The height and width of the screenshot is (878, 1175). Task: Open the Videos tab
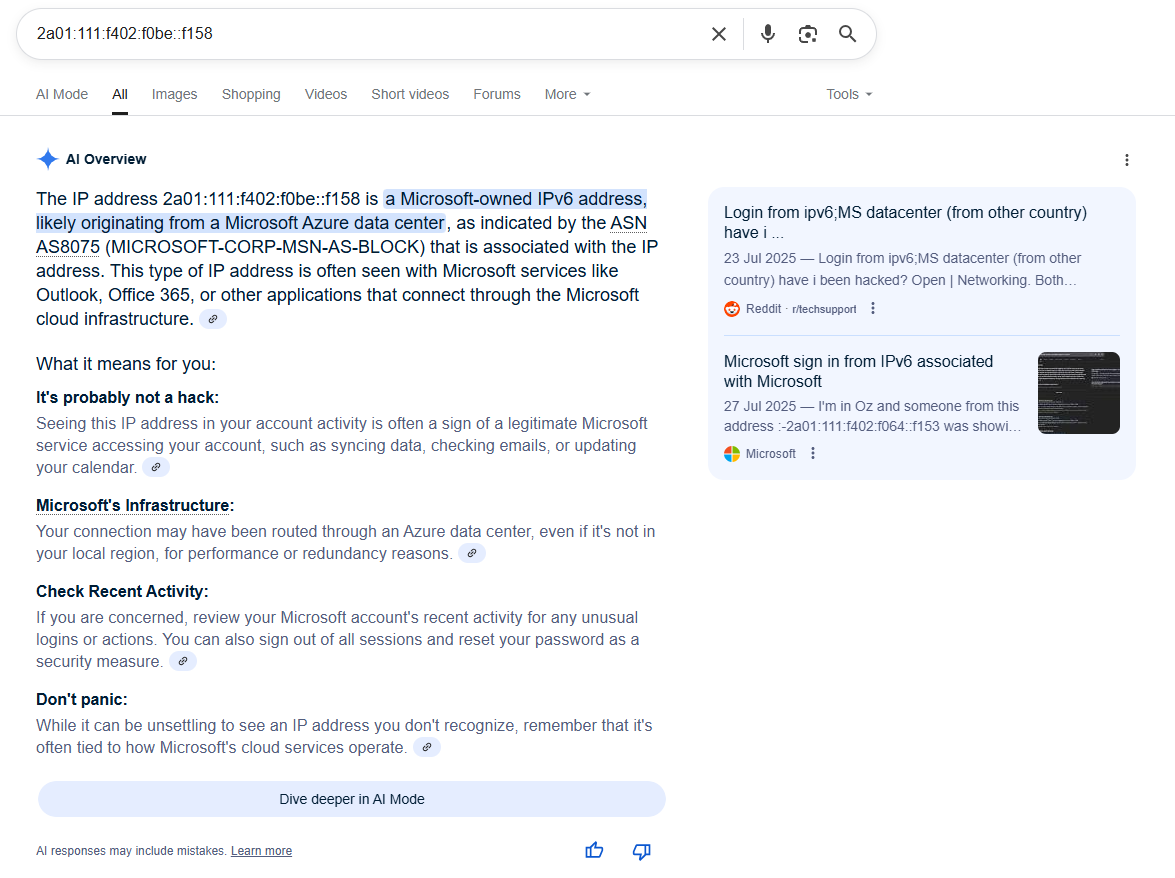coord(326,94)
